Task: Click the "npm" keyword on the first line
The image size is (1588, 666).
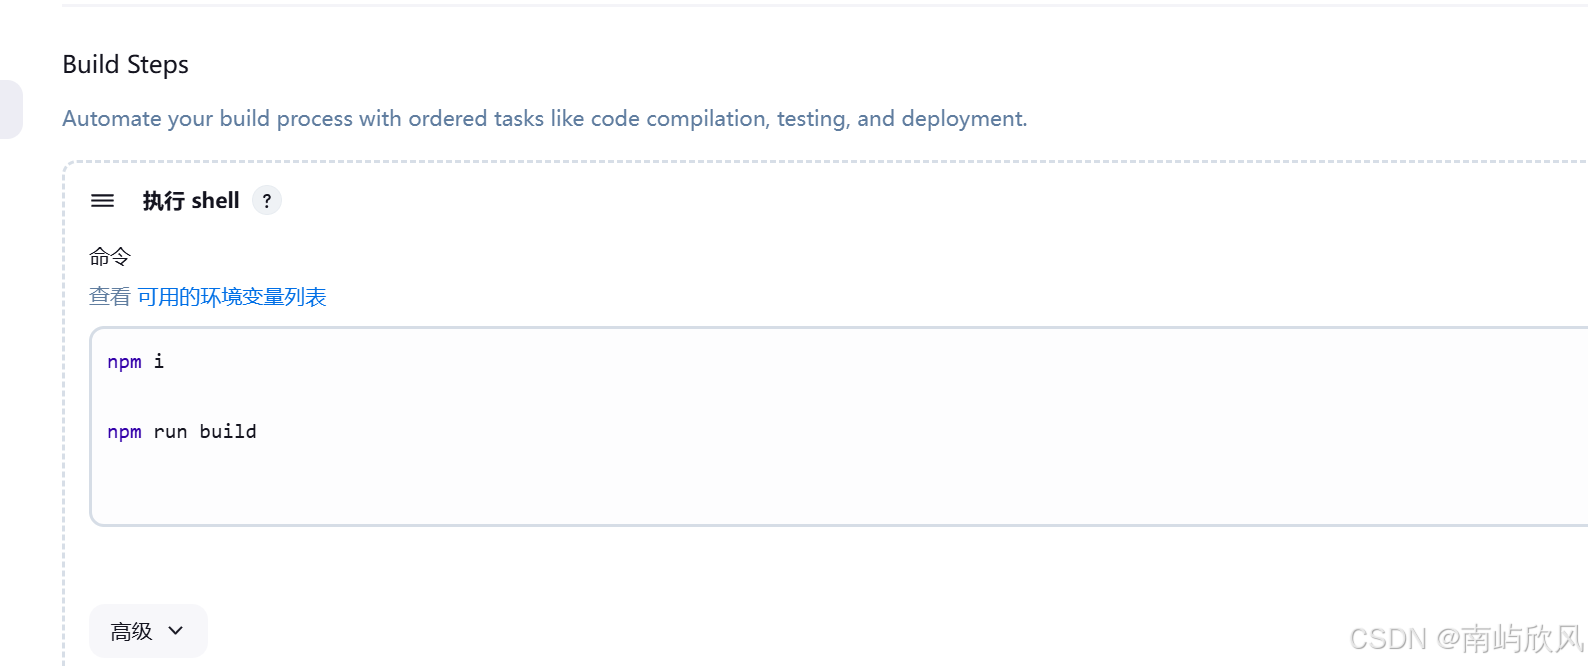Action: click(x=124, y=362)
